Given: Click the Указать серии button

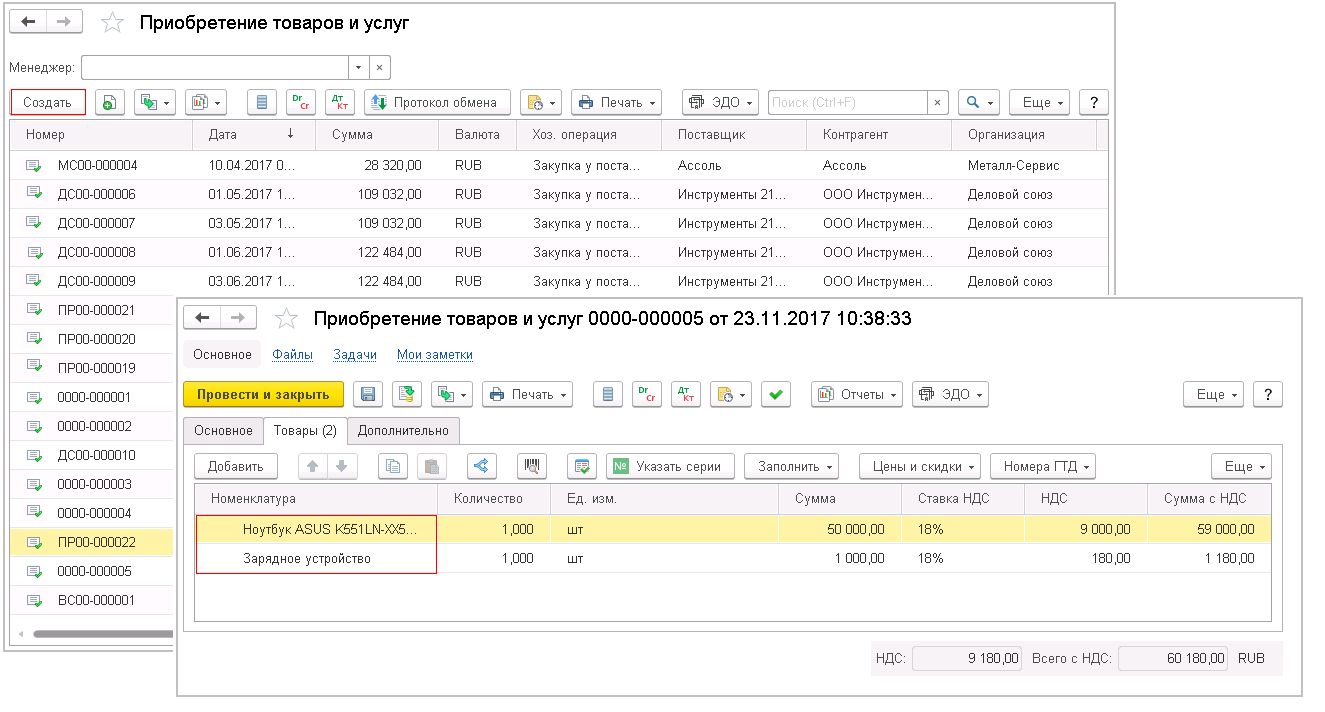Looking at the screenshot, I should pos(670,466).
